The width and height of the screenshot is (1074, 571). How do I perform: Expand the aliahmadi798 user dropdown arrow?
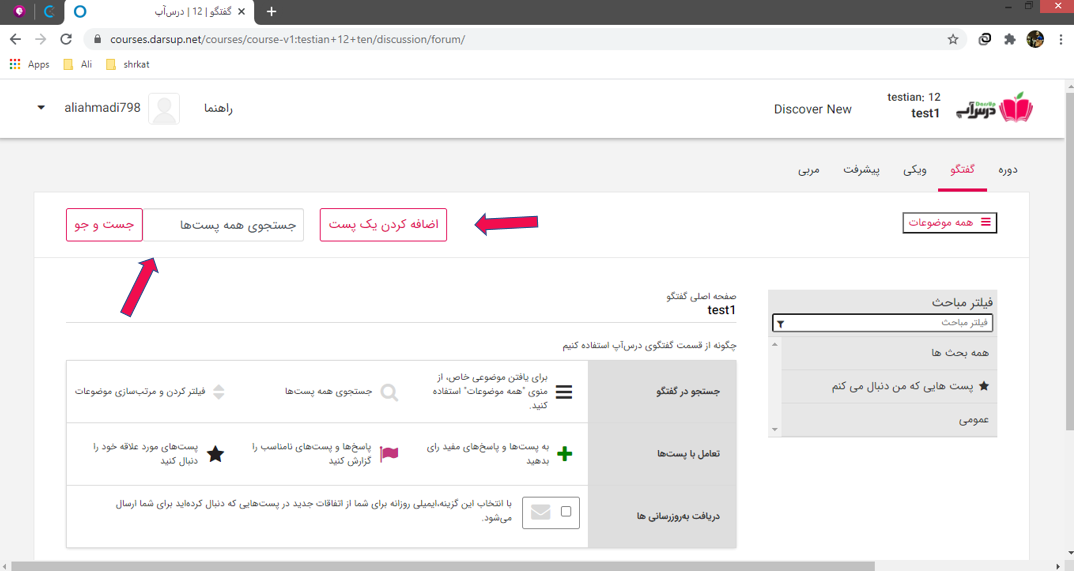(x=41, y=108)
